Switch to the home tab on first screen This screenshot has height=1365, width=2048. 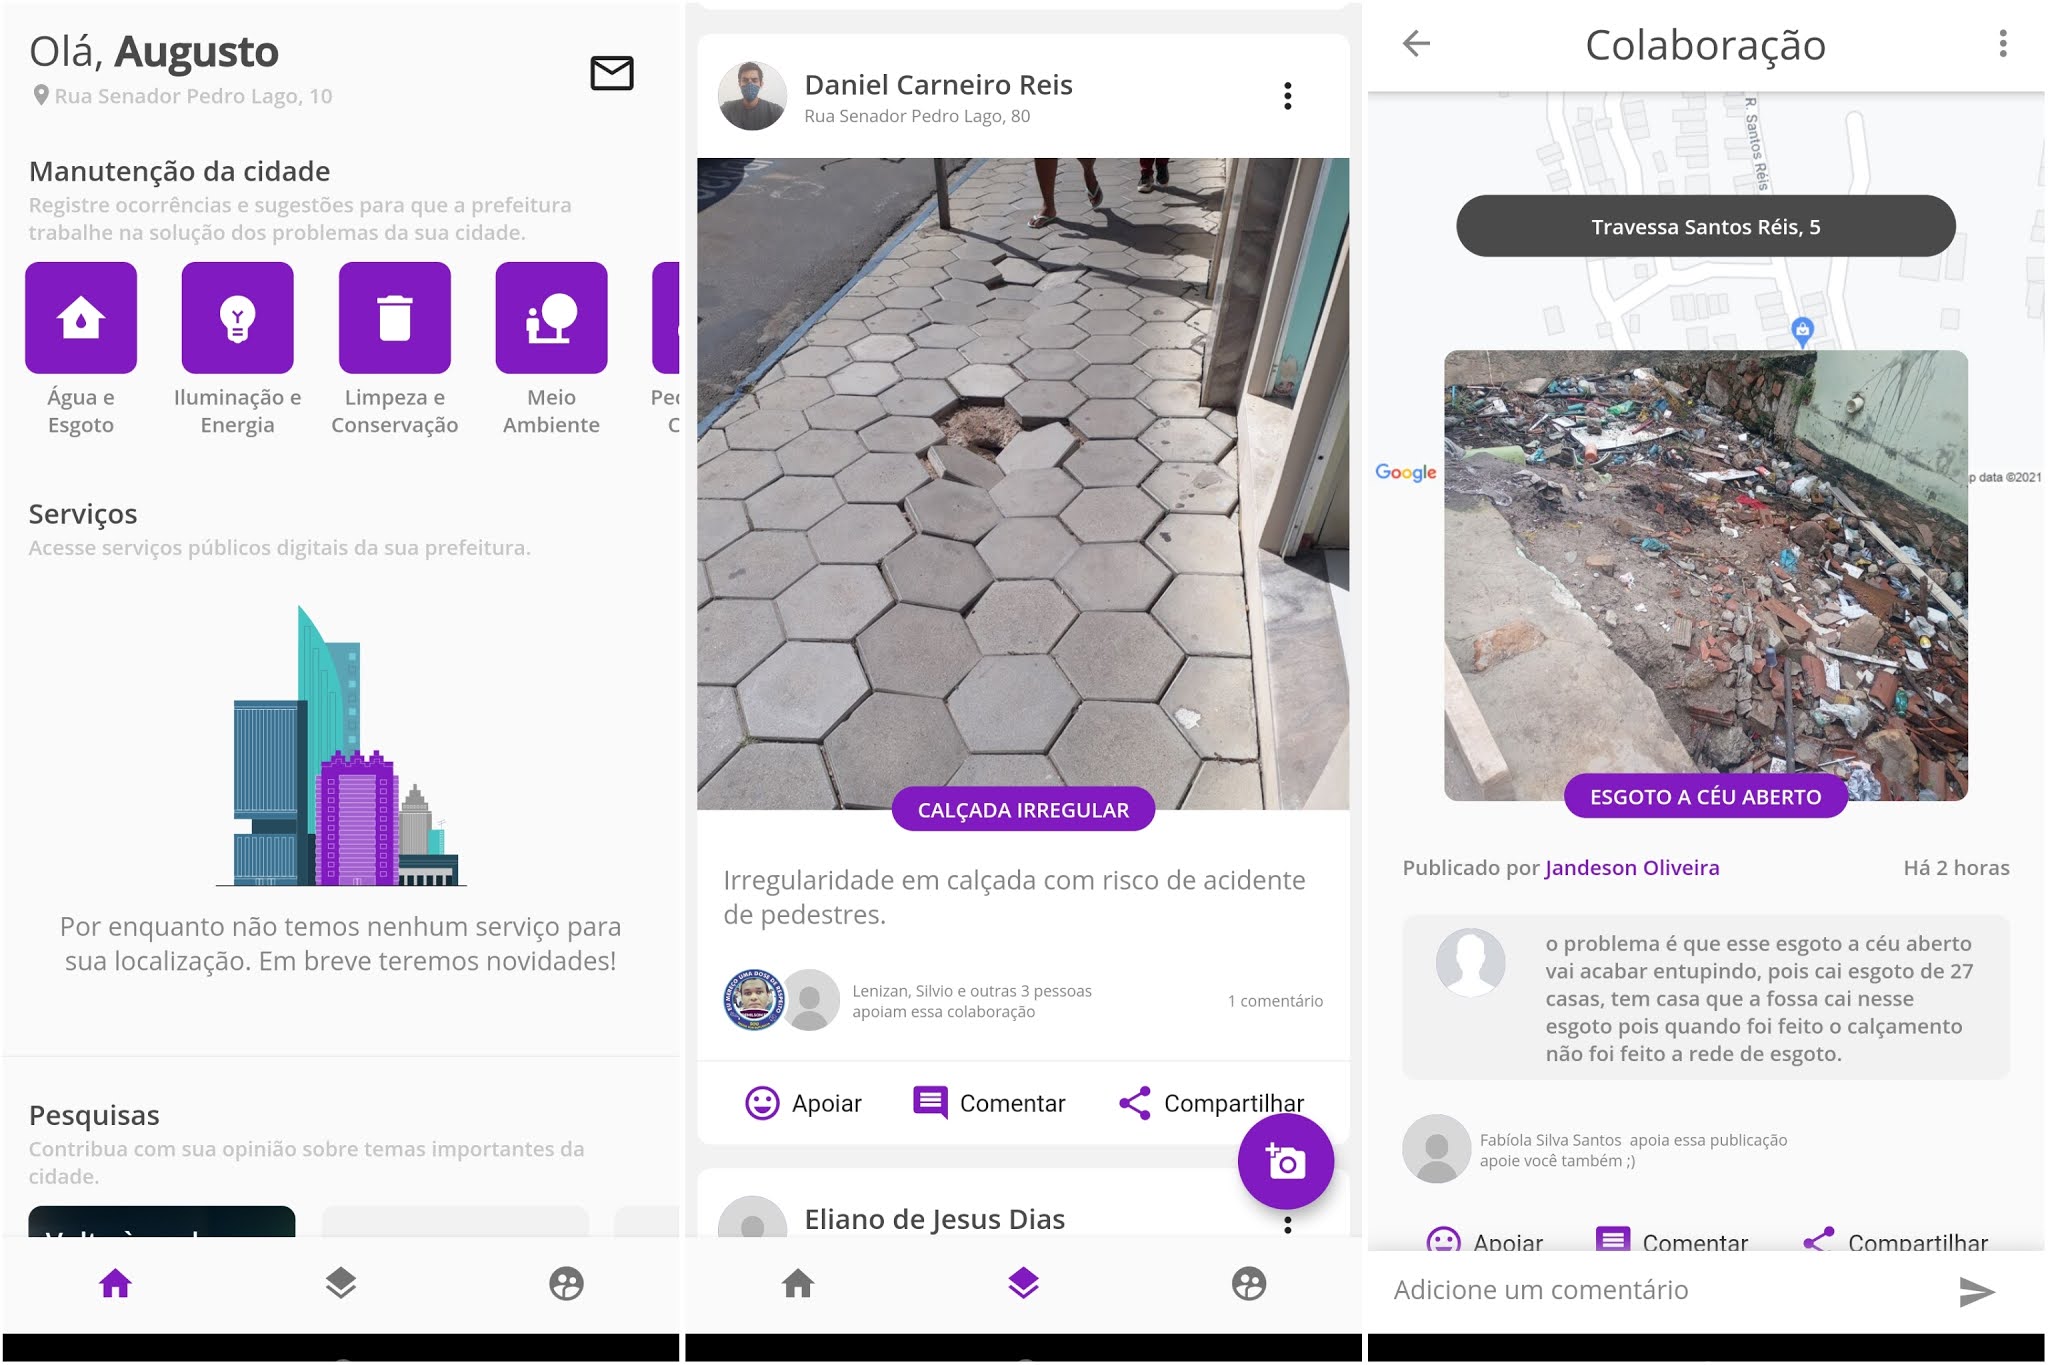(115, 1283)
